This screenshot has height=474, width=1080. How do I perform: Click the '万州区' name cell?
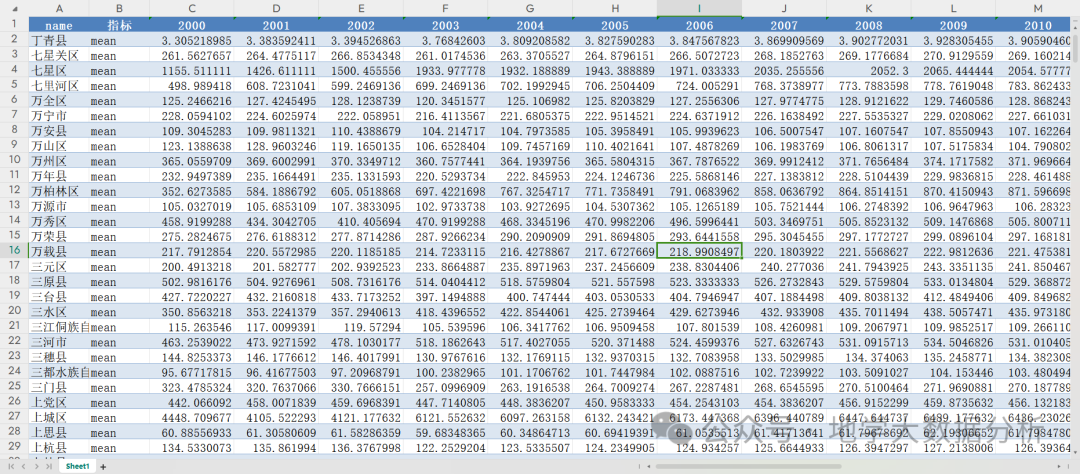pyautogui.click(x=59, y=161)
